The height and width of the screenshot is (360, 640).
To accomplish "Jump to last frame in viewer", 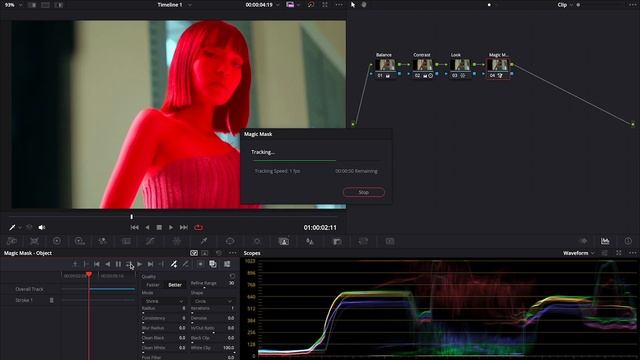I will click(x=184, y=227).
